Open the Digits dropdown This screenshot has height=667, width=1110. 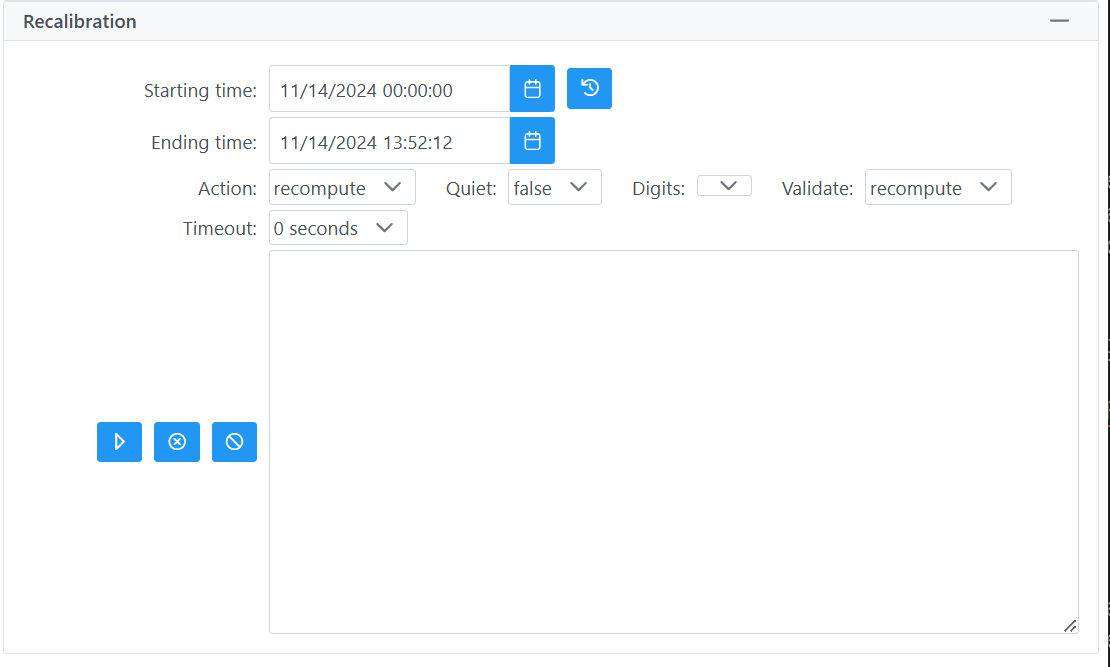point(724,186)
